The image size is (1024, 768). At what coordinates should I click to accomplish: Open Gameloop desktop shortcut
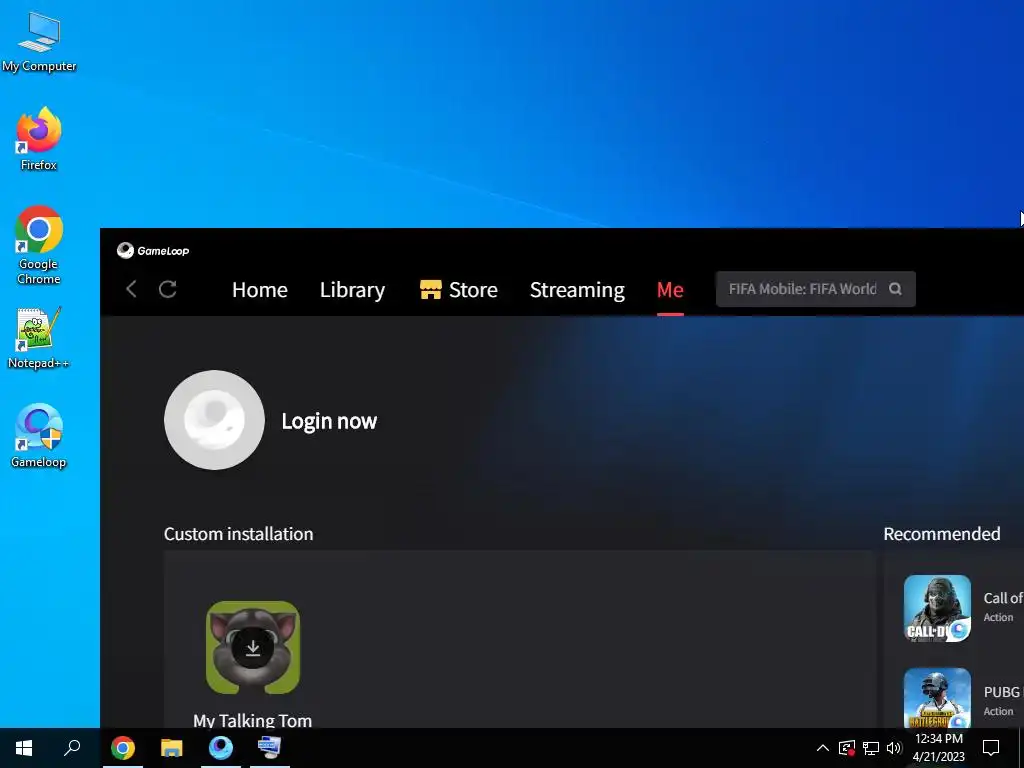point(39,436)
